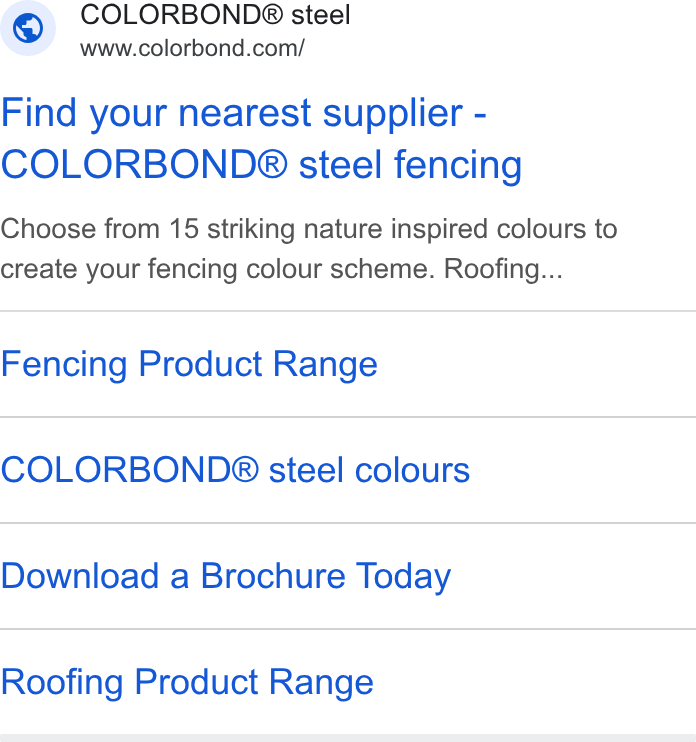The image size is (696, 742).
Task: Click 'COLORBOND® steel fencing' headline line
Action: pos(261,165)
